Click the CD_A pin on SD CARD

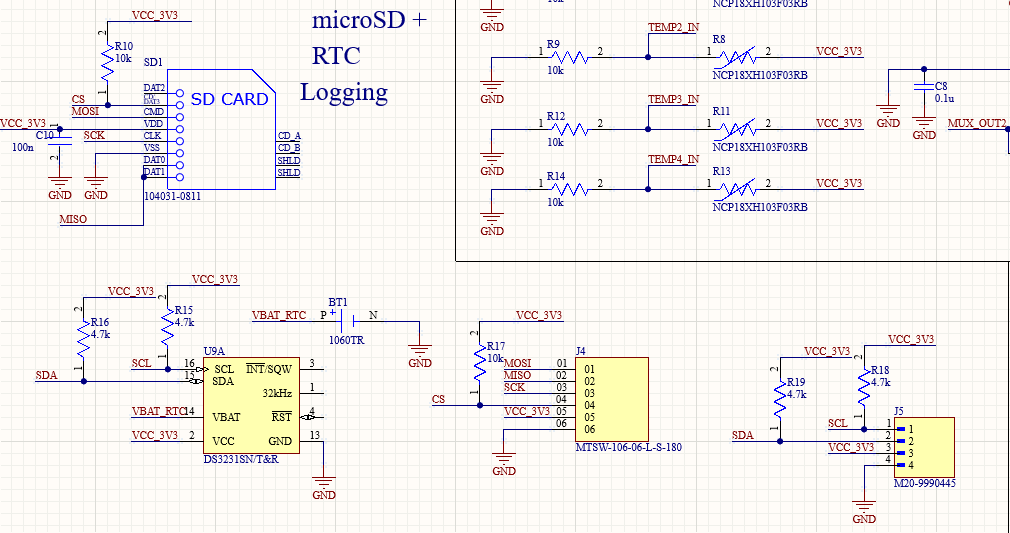coord(289,136)
